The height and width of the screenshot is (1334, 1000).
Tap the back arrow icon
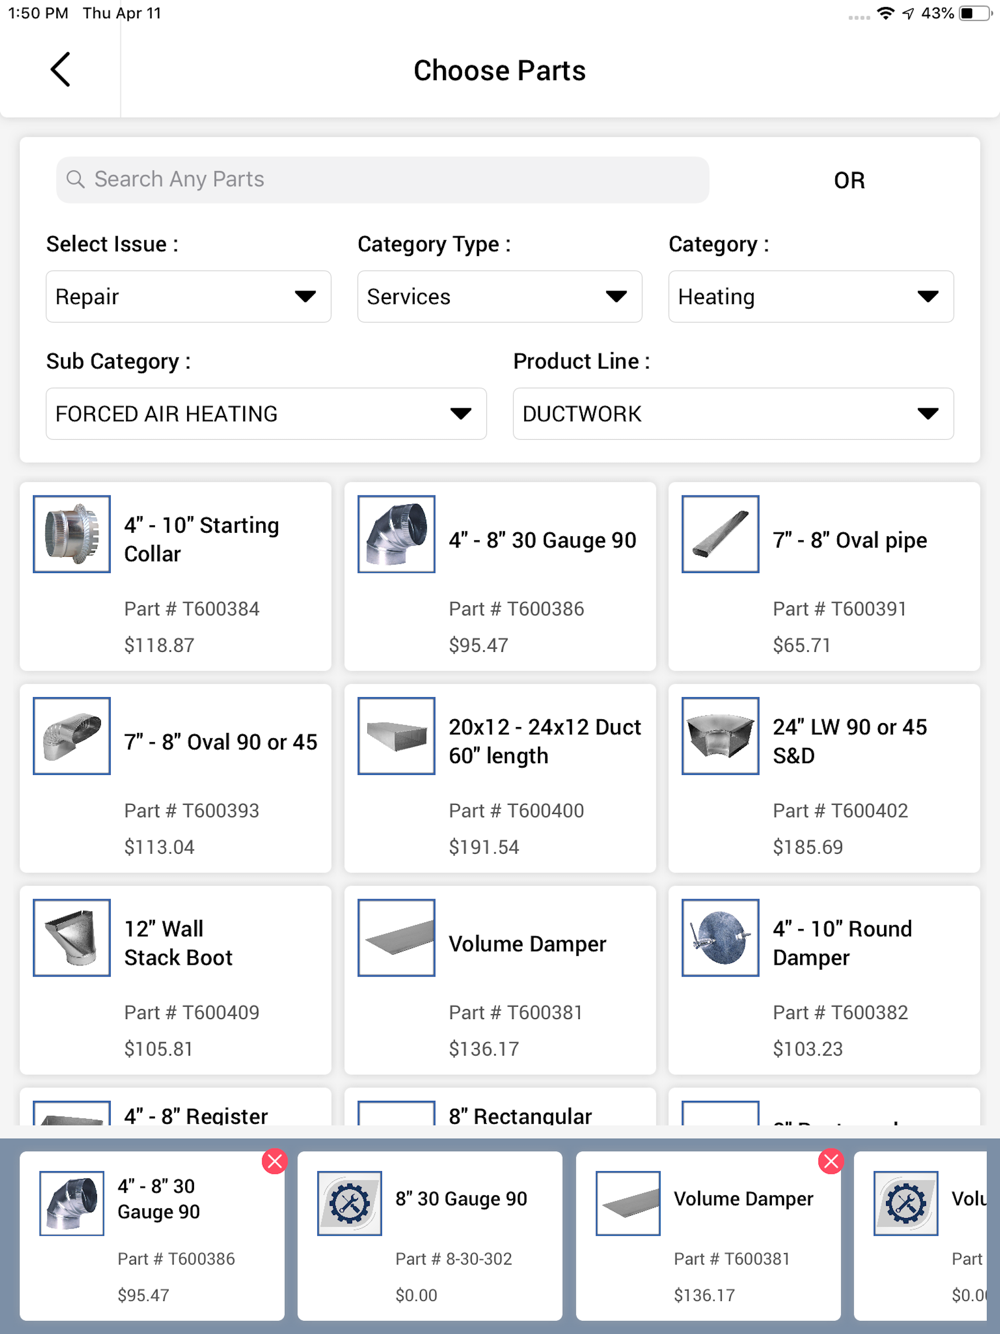(x=60, y=70)
